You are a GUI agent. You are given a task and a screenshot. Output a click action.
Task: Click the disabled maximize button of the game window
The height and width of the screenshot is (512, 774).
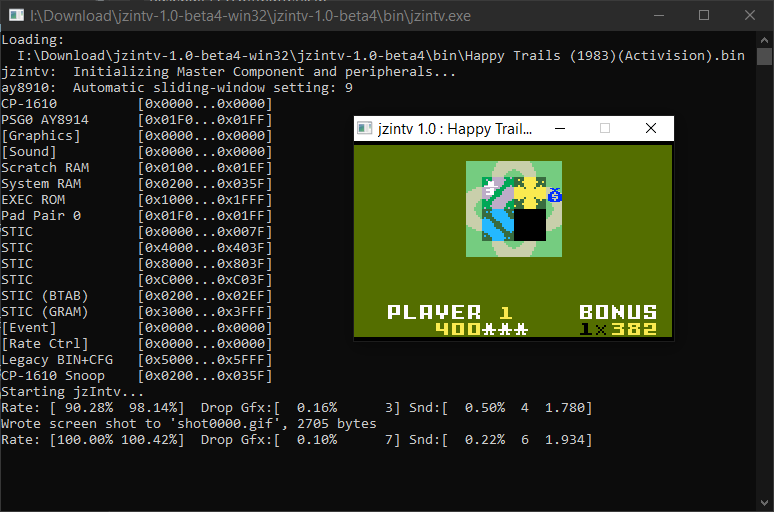click(605, 128)
